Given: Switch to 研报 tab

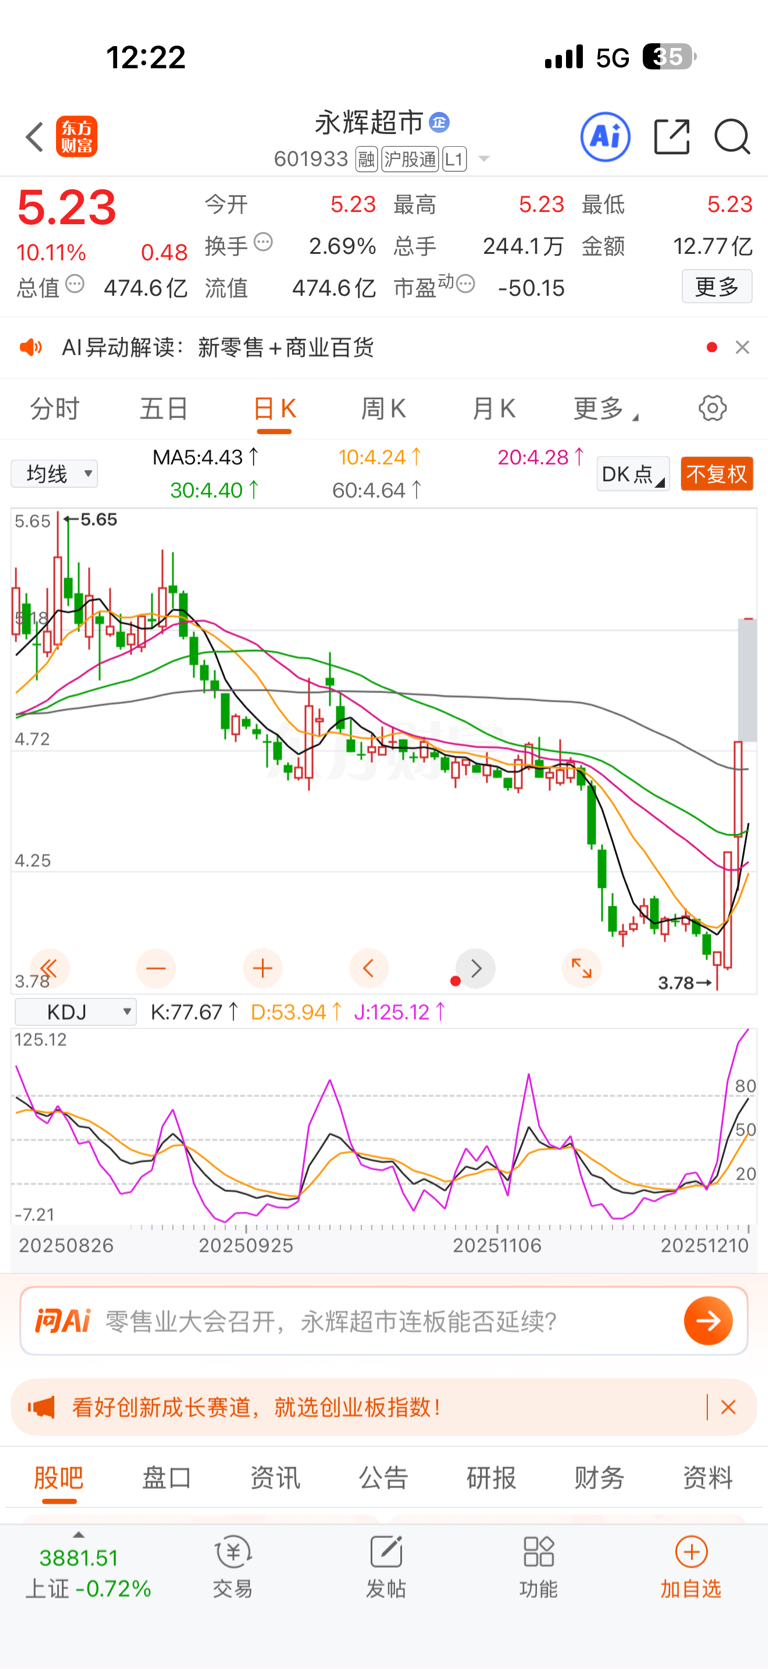Looking at the screenshot, I should pos(491,1477).
